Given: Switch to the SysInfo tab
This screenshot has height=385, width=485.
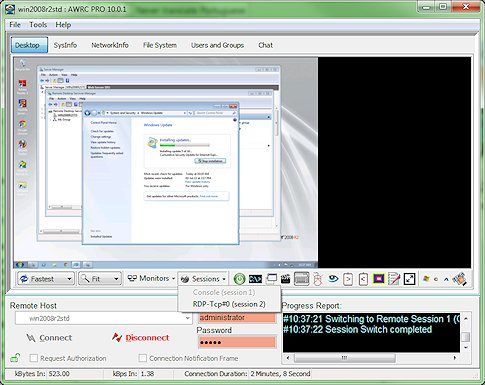Looking at the screenshot, I should pyautogui.click(x=65, y=45).
